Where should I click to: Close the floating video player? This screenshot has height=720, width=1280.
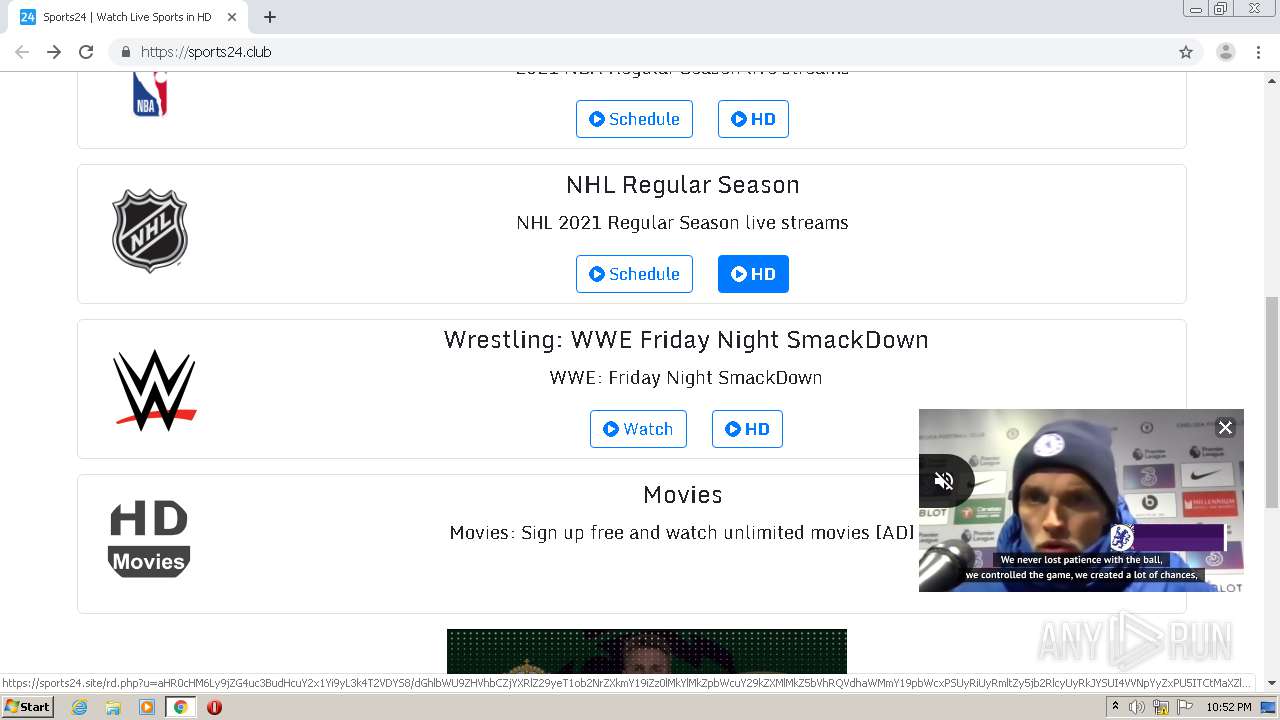click(x=1225, y=427)
